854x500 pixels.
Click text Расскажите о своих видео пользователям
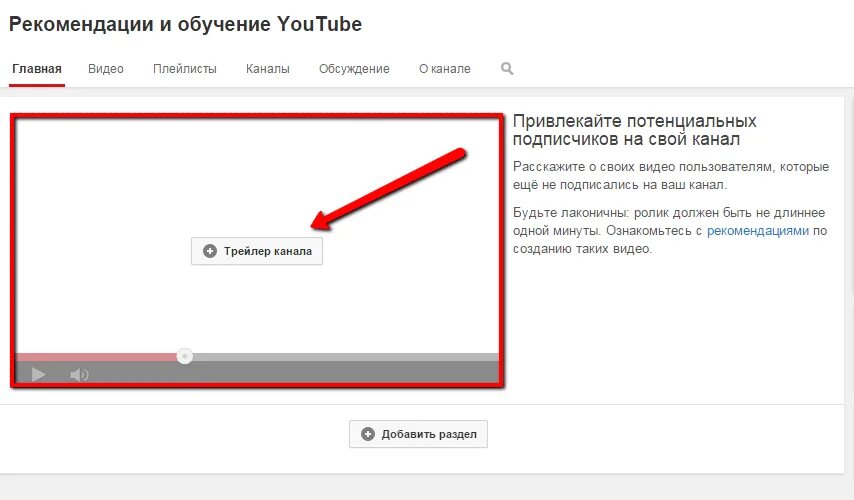tap(671, 175)
